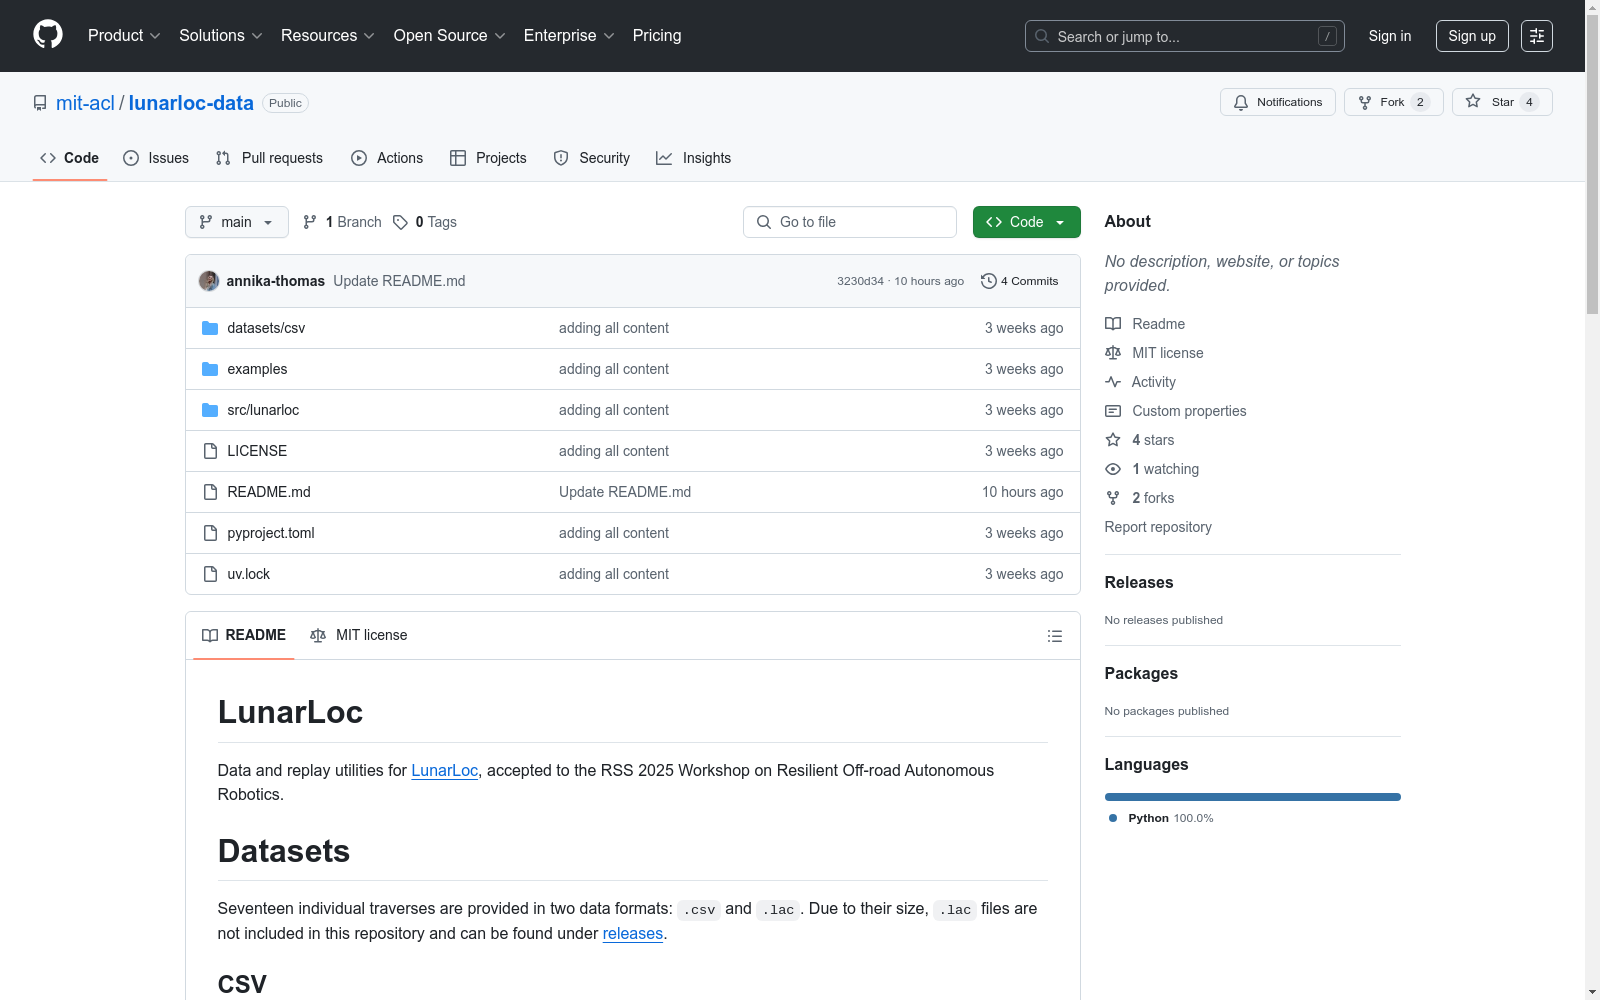Click the Activity pulse icon
The width and height of the screenshot is (1600, 1000).
(x=1113, y=382)
